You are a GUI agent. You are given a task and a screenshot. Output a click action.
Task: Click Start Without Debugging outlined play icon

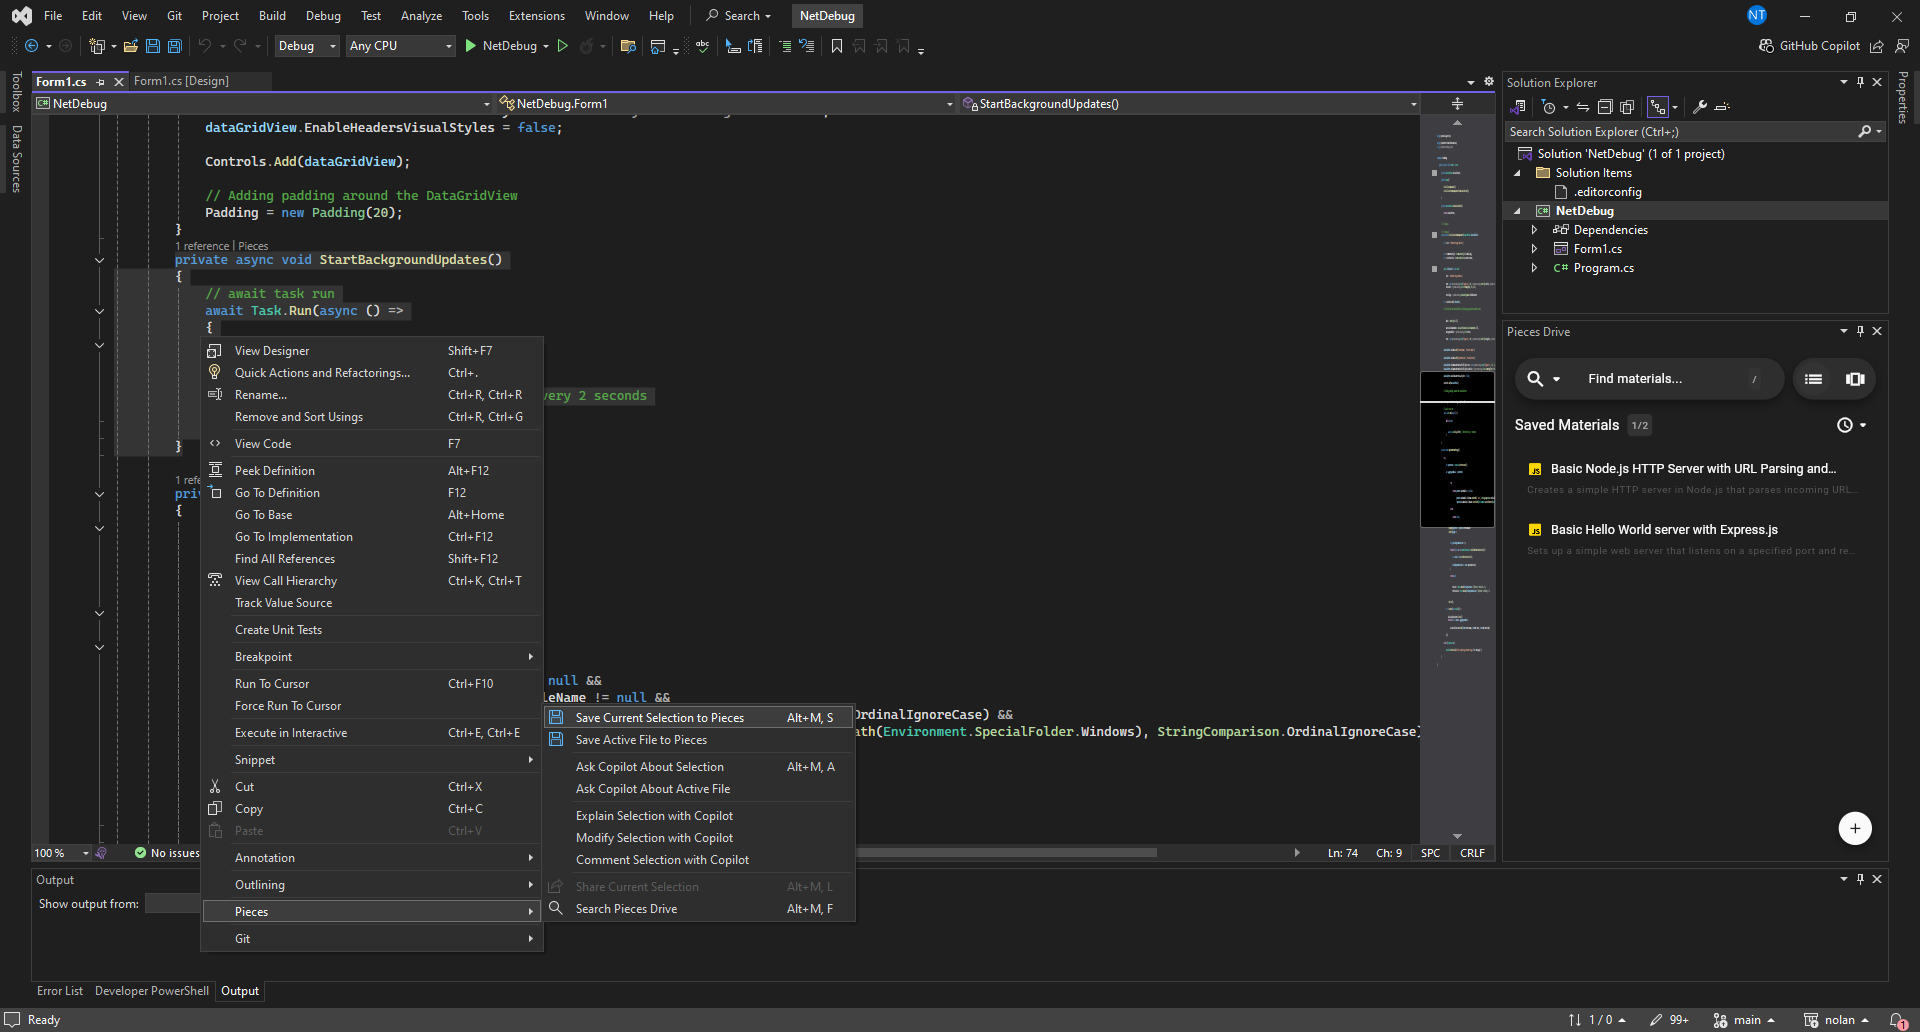tap(563, 46)
